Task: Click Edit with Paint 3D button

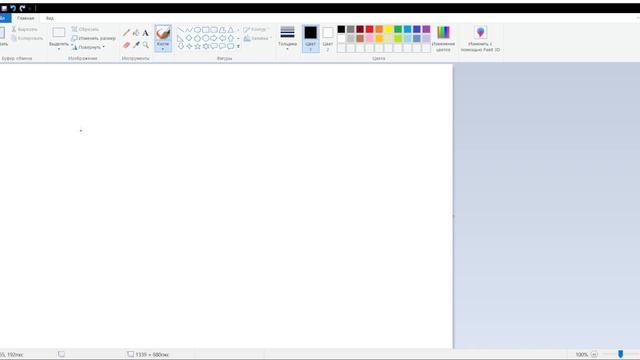Action: (x=480, y=38)
